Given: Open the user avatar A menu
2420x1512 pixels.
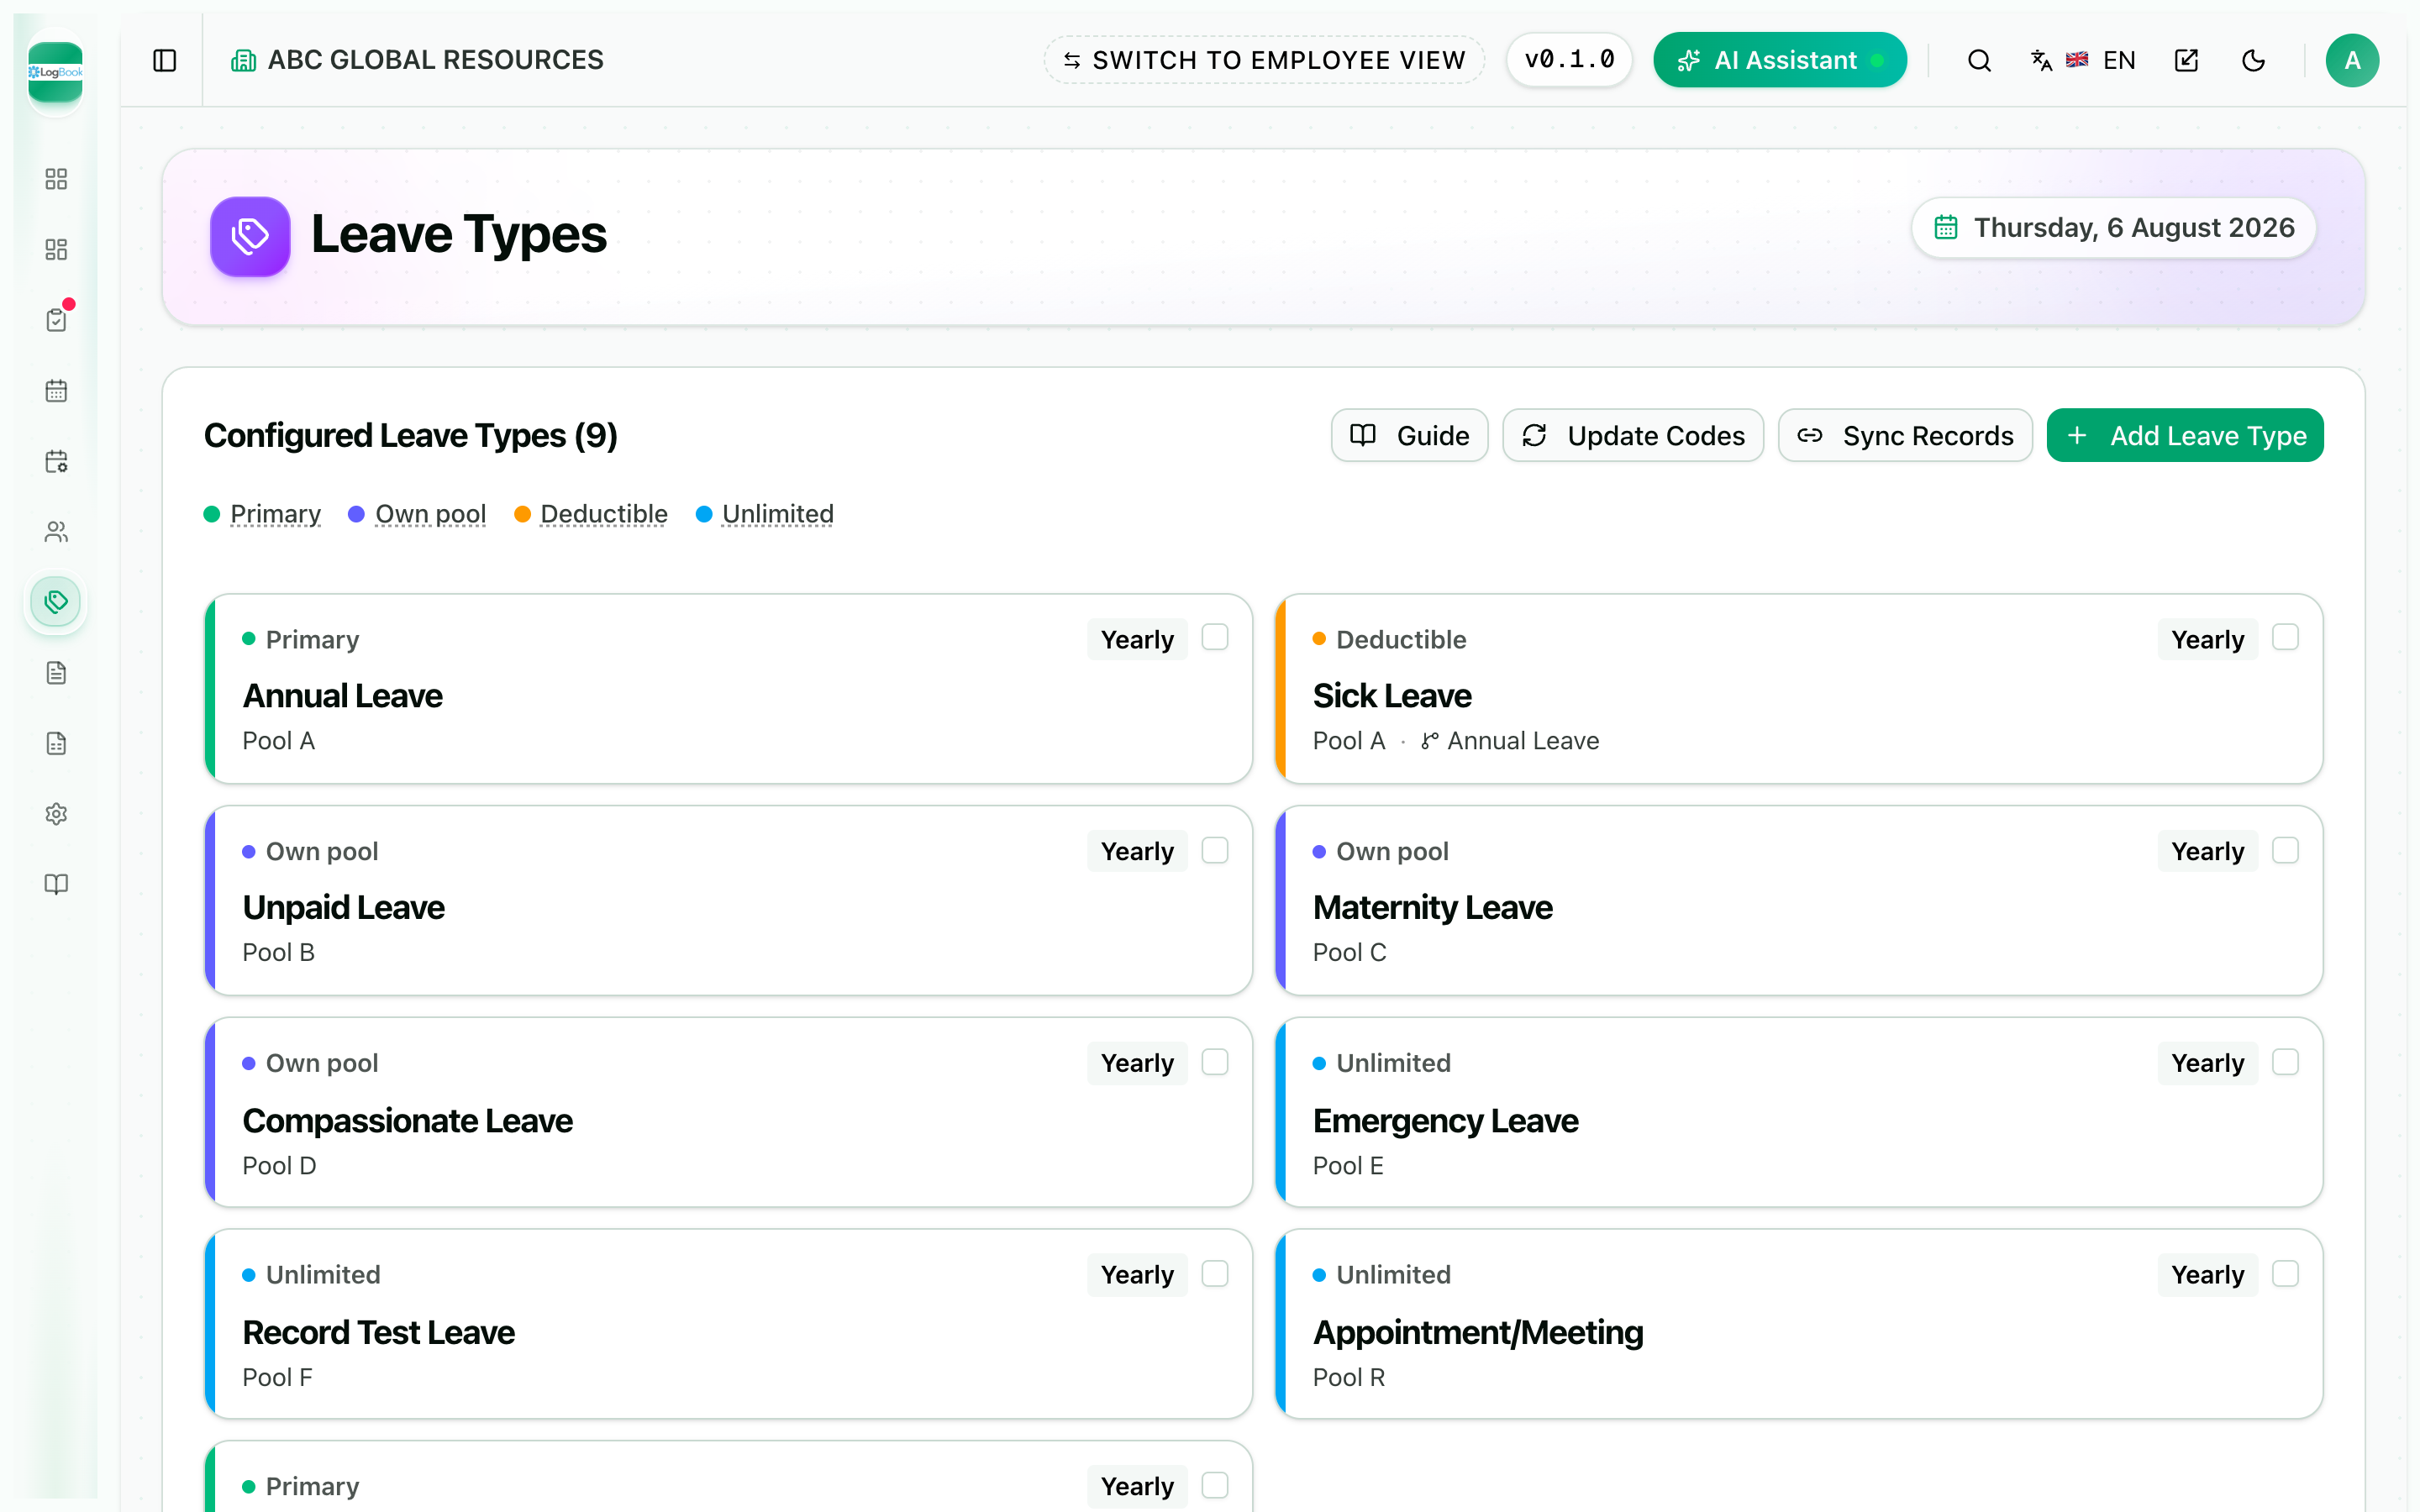Looking at the screenshot, I should (x=2352, y=61).
